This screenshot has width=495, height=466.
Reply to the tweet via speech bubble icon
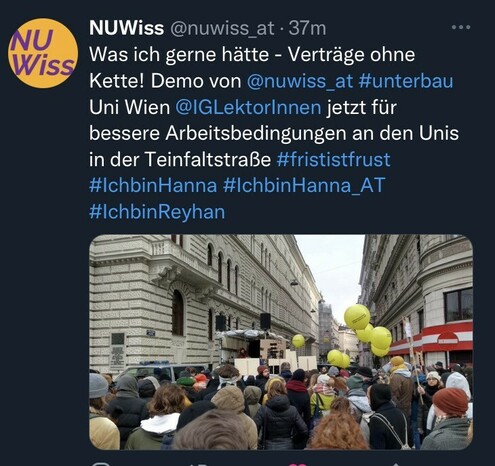coord(100,464)
